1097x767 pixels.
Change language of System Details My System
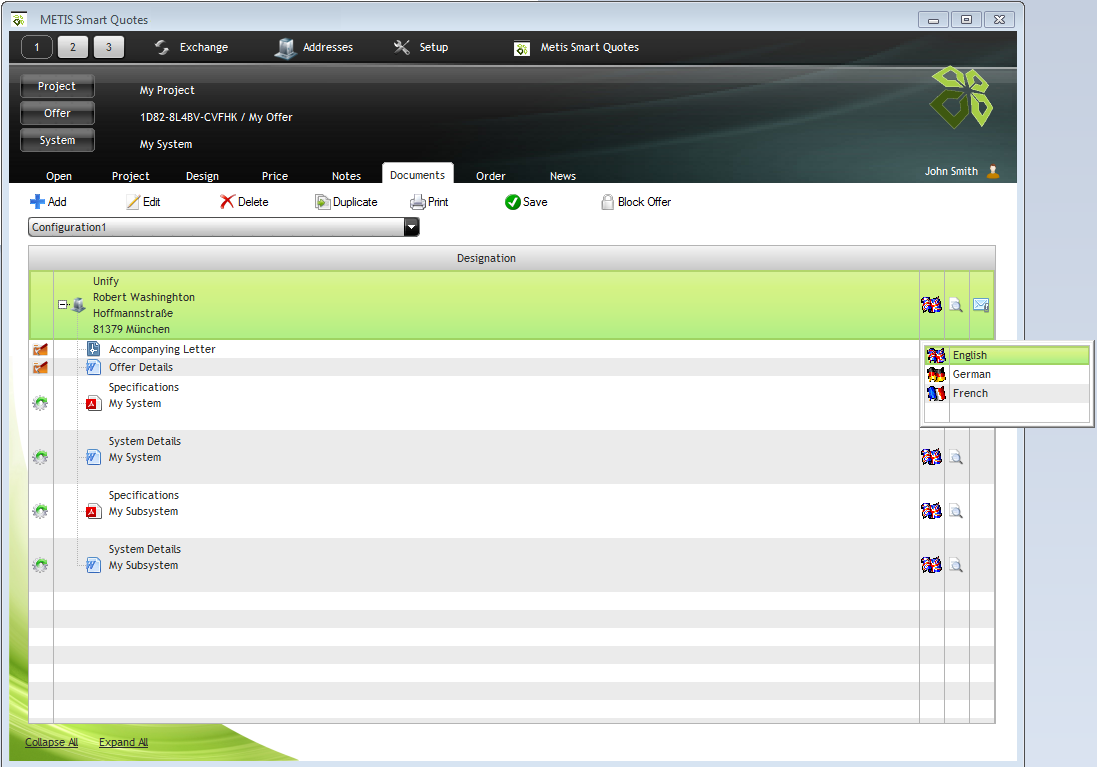(931, 456)
